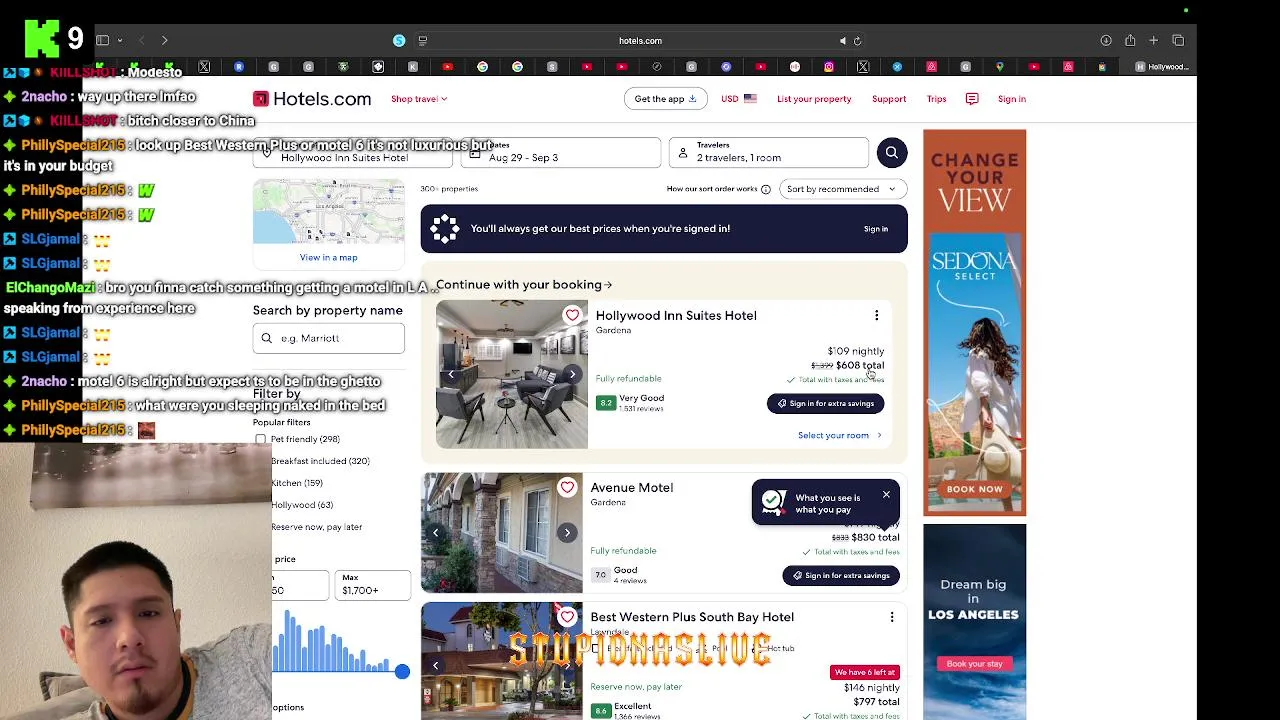Expand the Shop travel dropdown
1280x720 pixels.
tap(419, 99)
